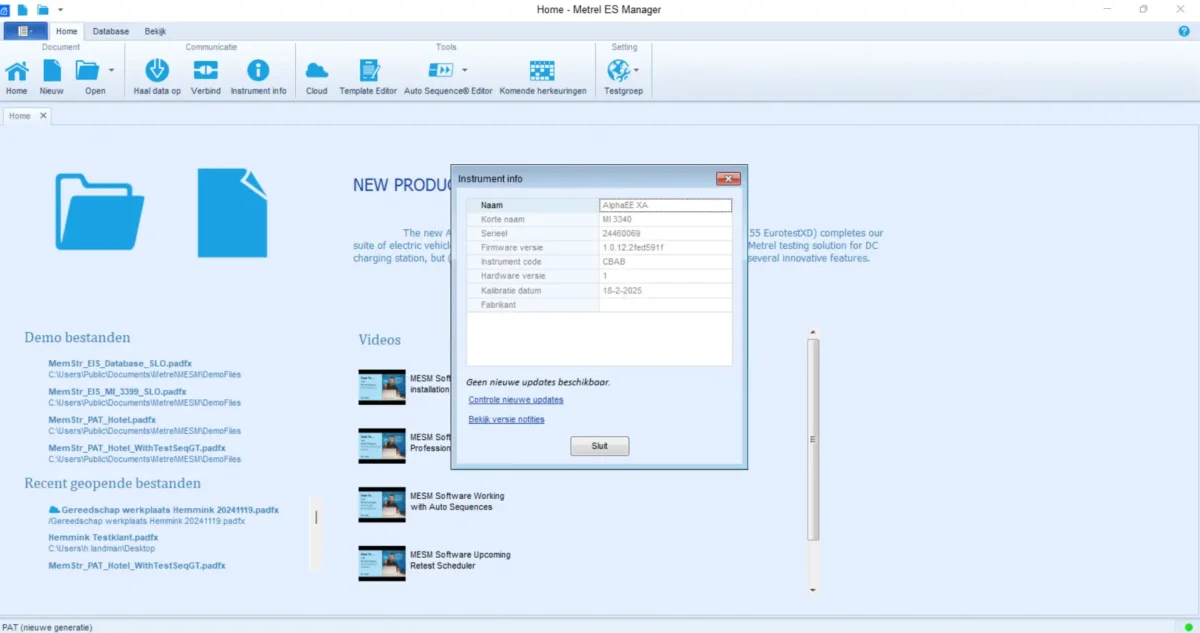
Task: Expand the Open button dropdown arrow
Action: (x=111, y=71)
